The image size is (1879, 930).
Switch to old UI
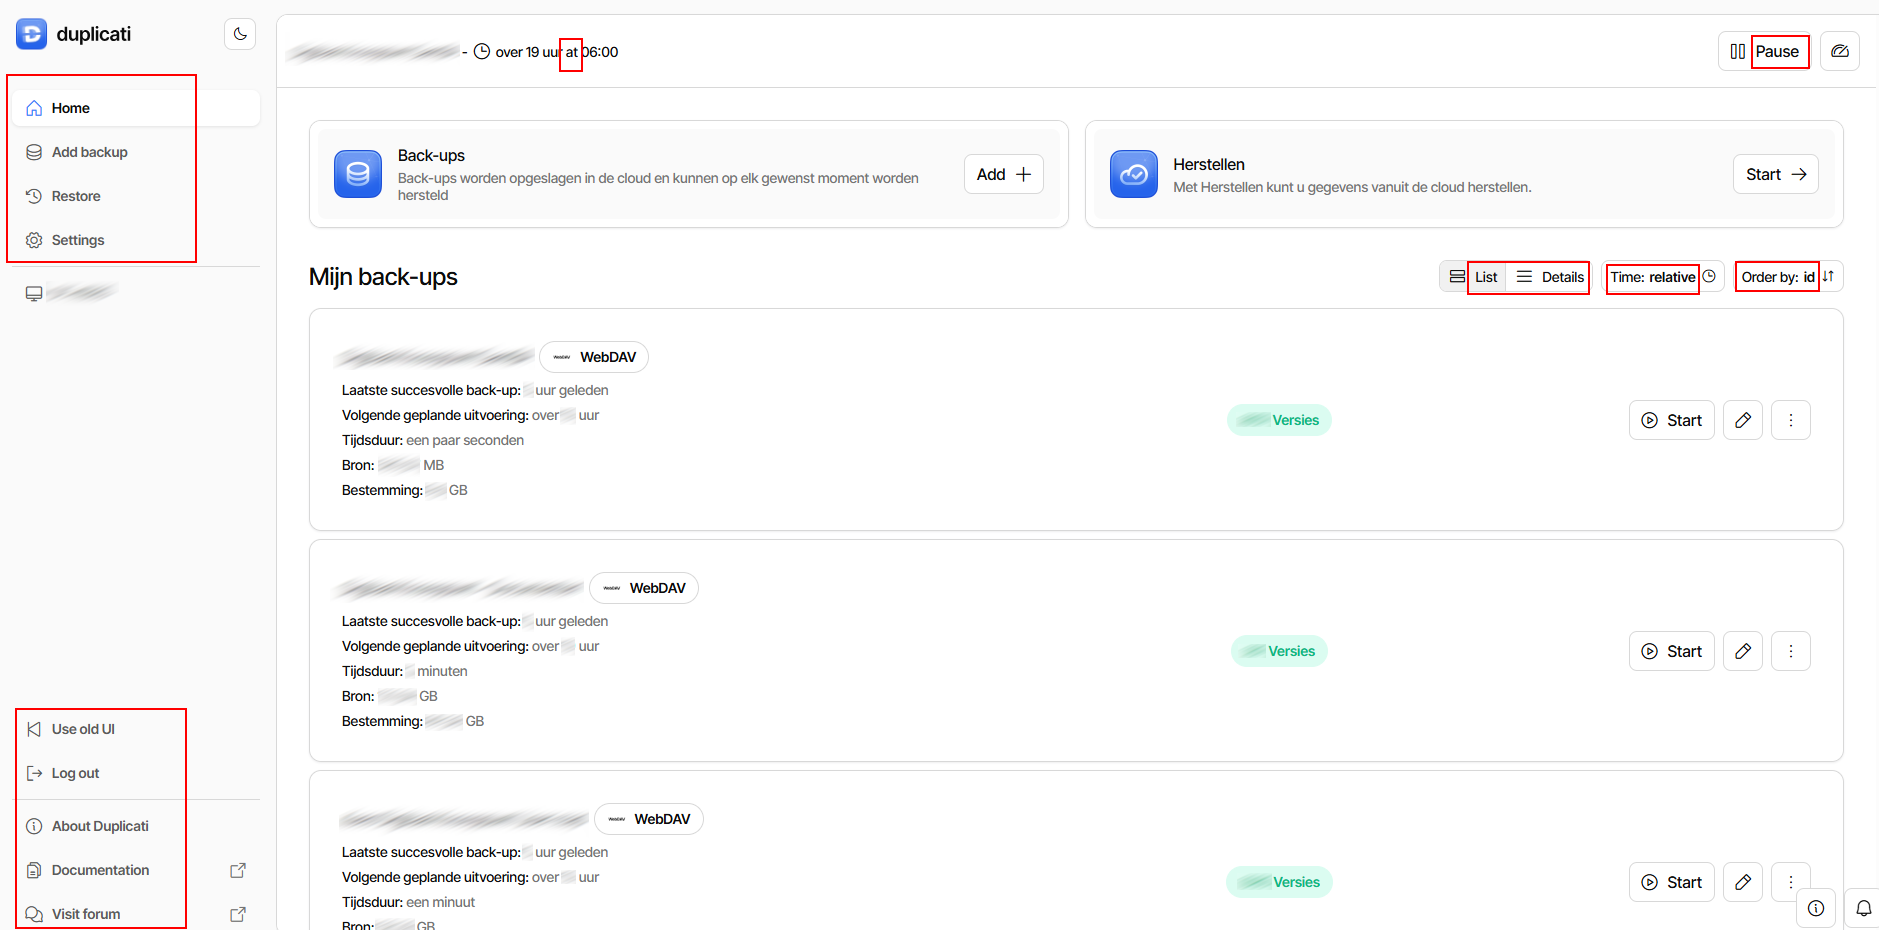click(x=82, y=729)
